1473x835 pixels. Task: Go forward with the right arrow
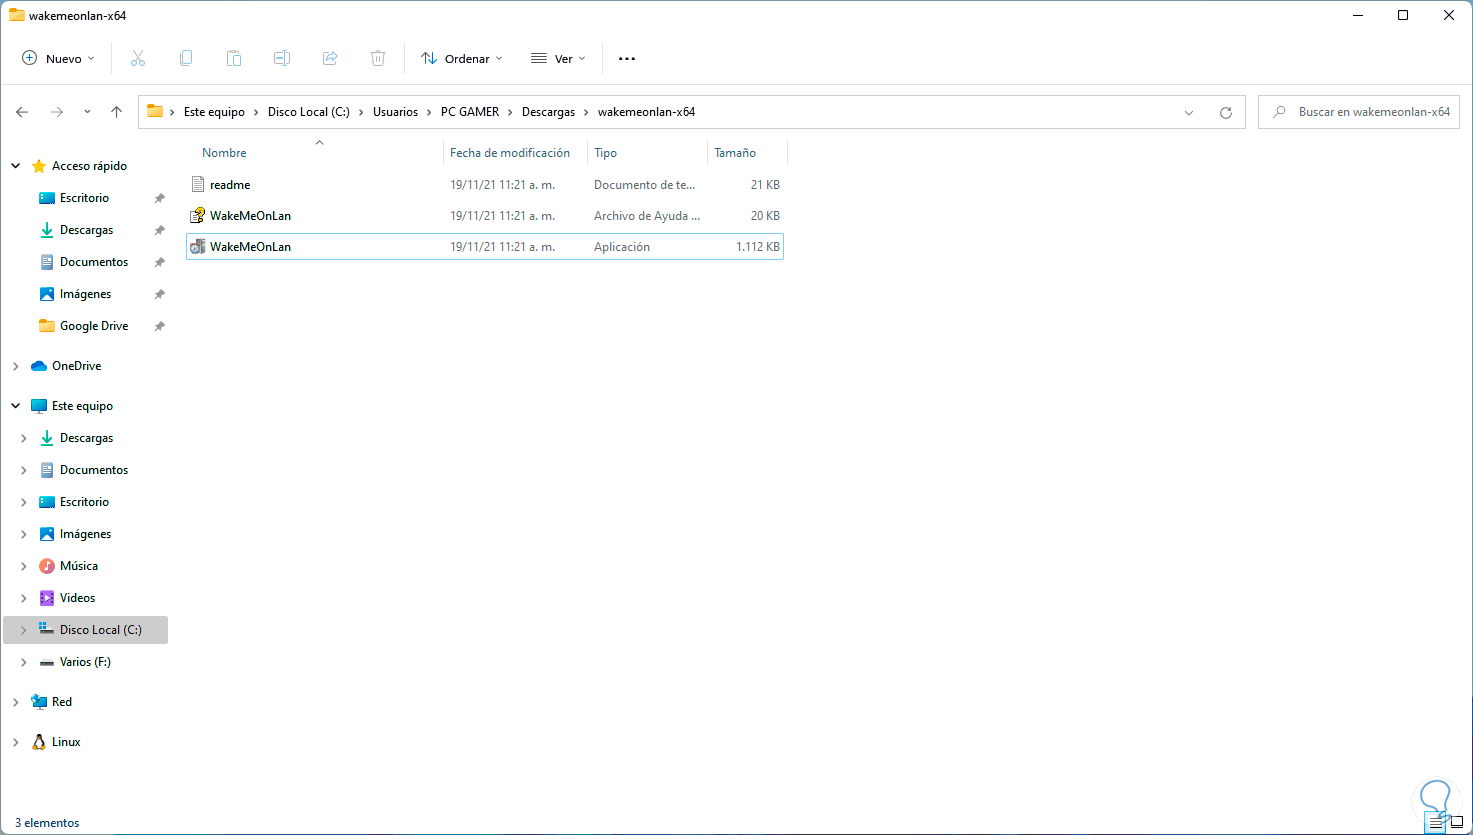(x=57, y=112)
